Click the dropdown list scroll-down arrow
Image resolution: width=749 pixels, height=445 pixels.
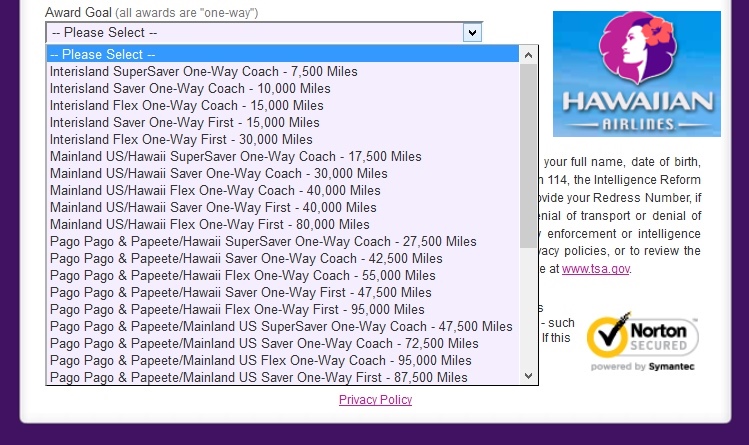[528, 376]
